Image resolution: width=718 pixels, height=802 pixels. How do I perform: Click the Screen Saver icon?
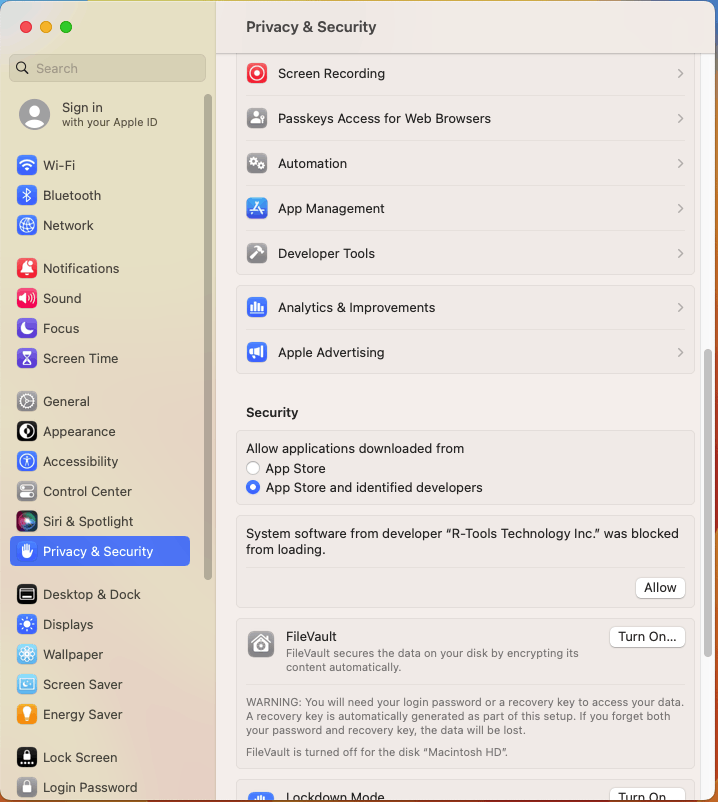pyautogui.click(x=27, y=684)
